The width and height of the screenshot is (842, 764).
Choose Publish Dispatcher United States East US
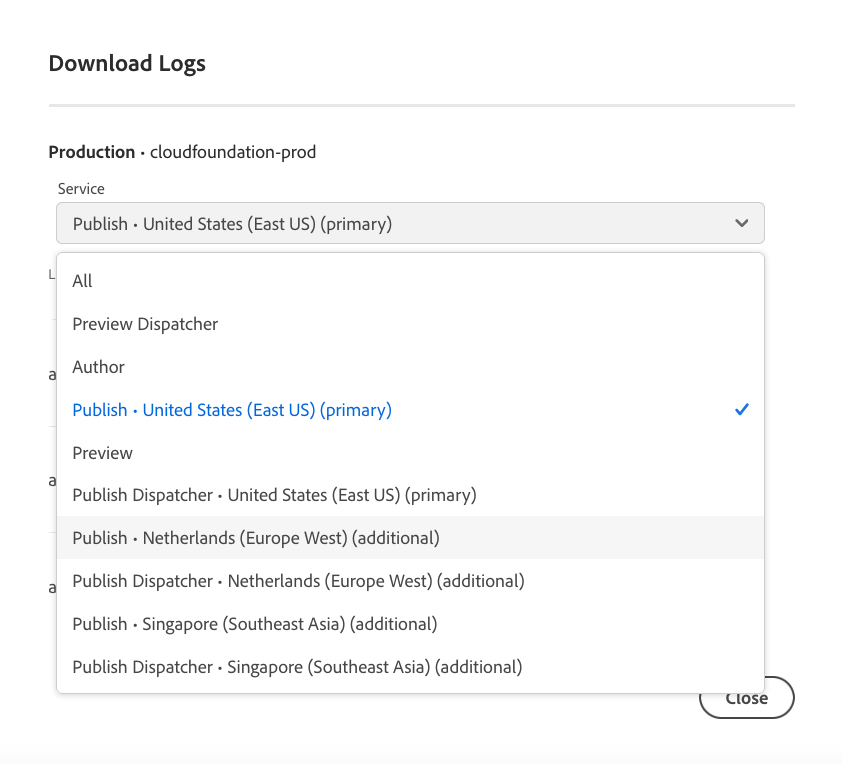point(274,495)
